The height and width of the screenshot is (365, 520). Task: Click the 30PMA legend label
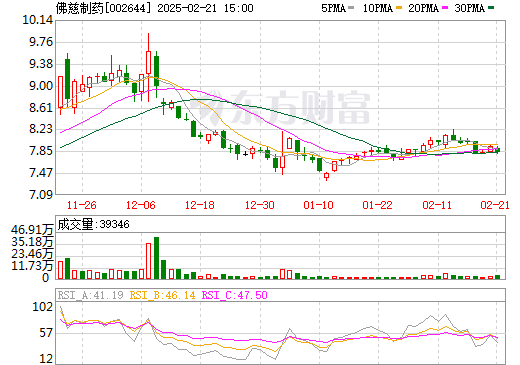(x=469, y=8)
